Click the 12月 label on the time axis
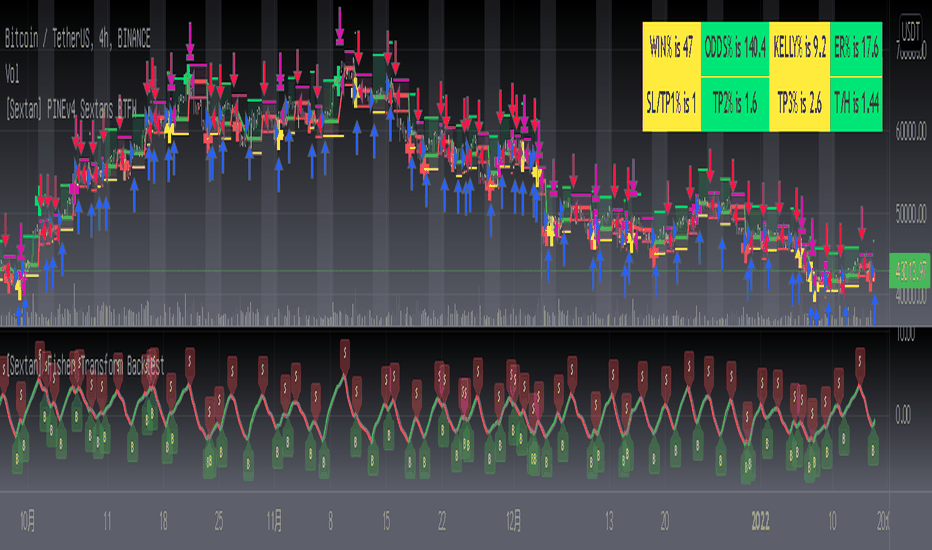The height and width of the screenshot is (550, 932). [515, 521]
